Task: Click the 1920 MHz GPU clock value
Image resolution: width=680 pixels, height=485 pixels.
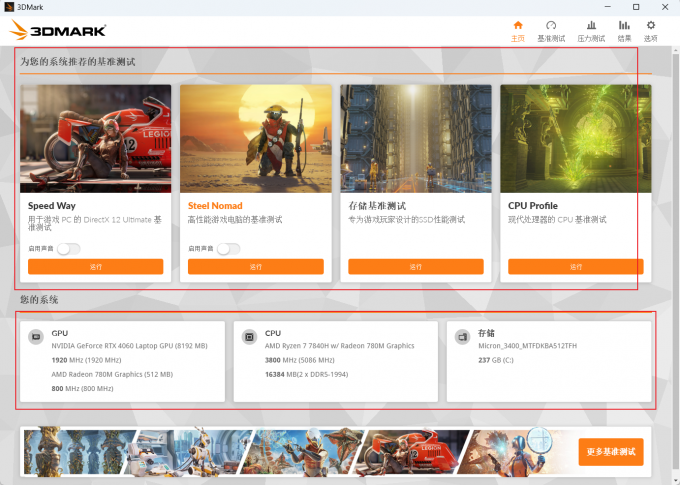Action: coord(86,360)
